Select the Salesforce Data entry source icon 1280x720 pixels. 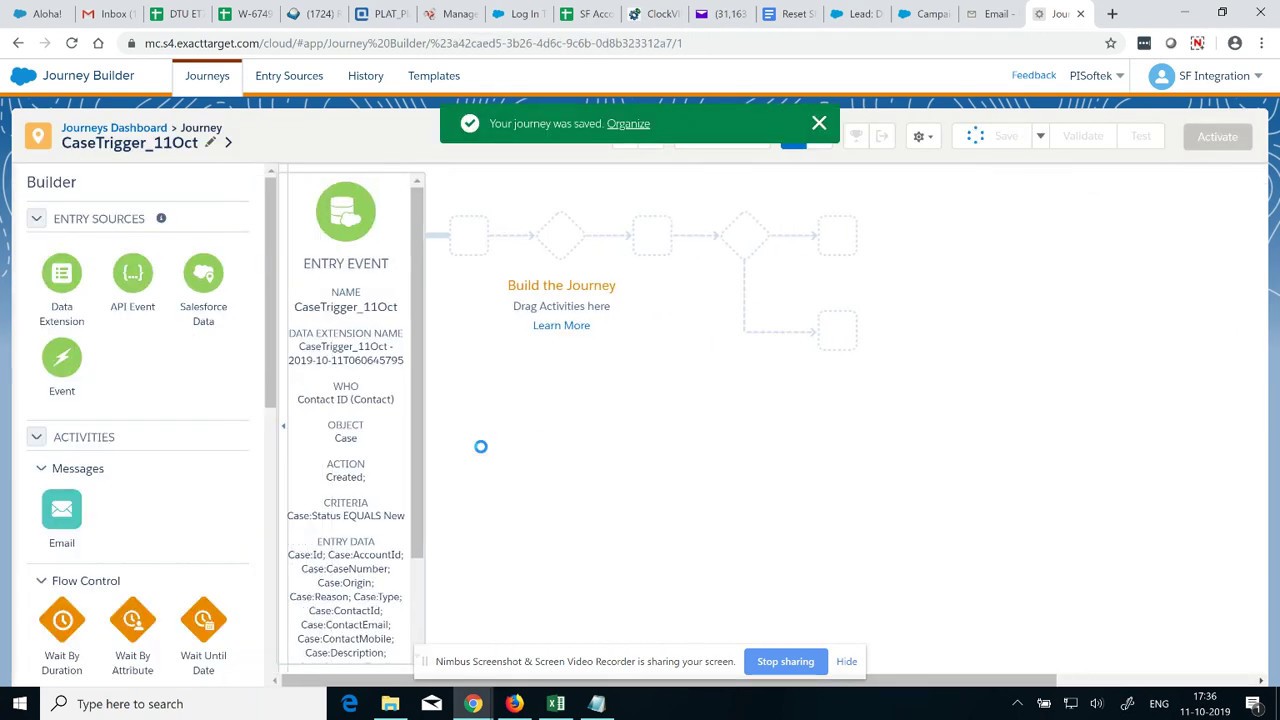coord(203,273)
